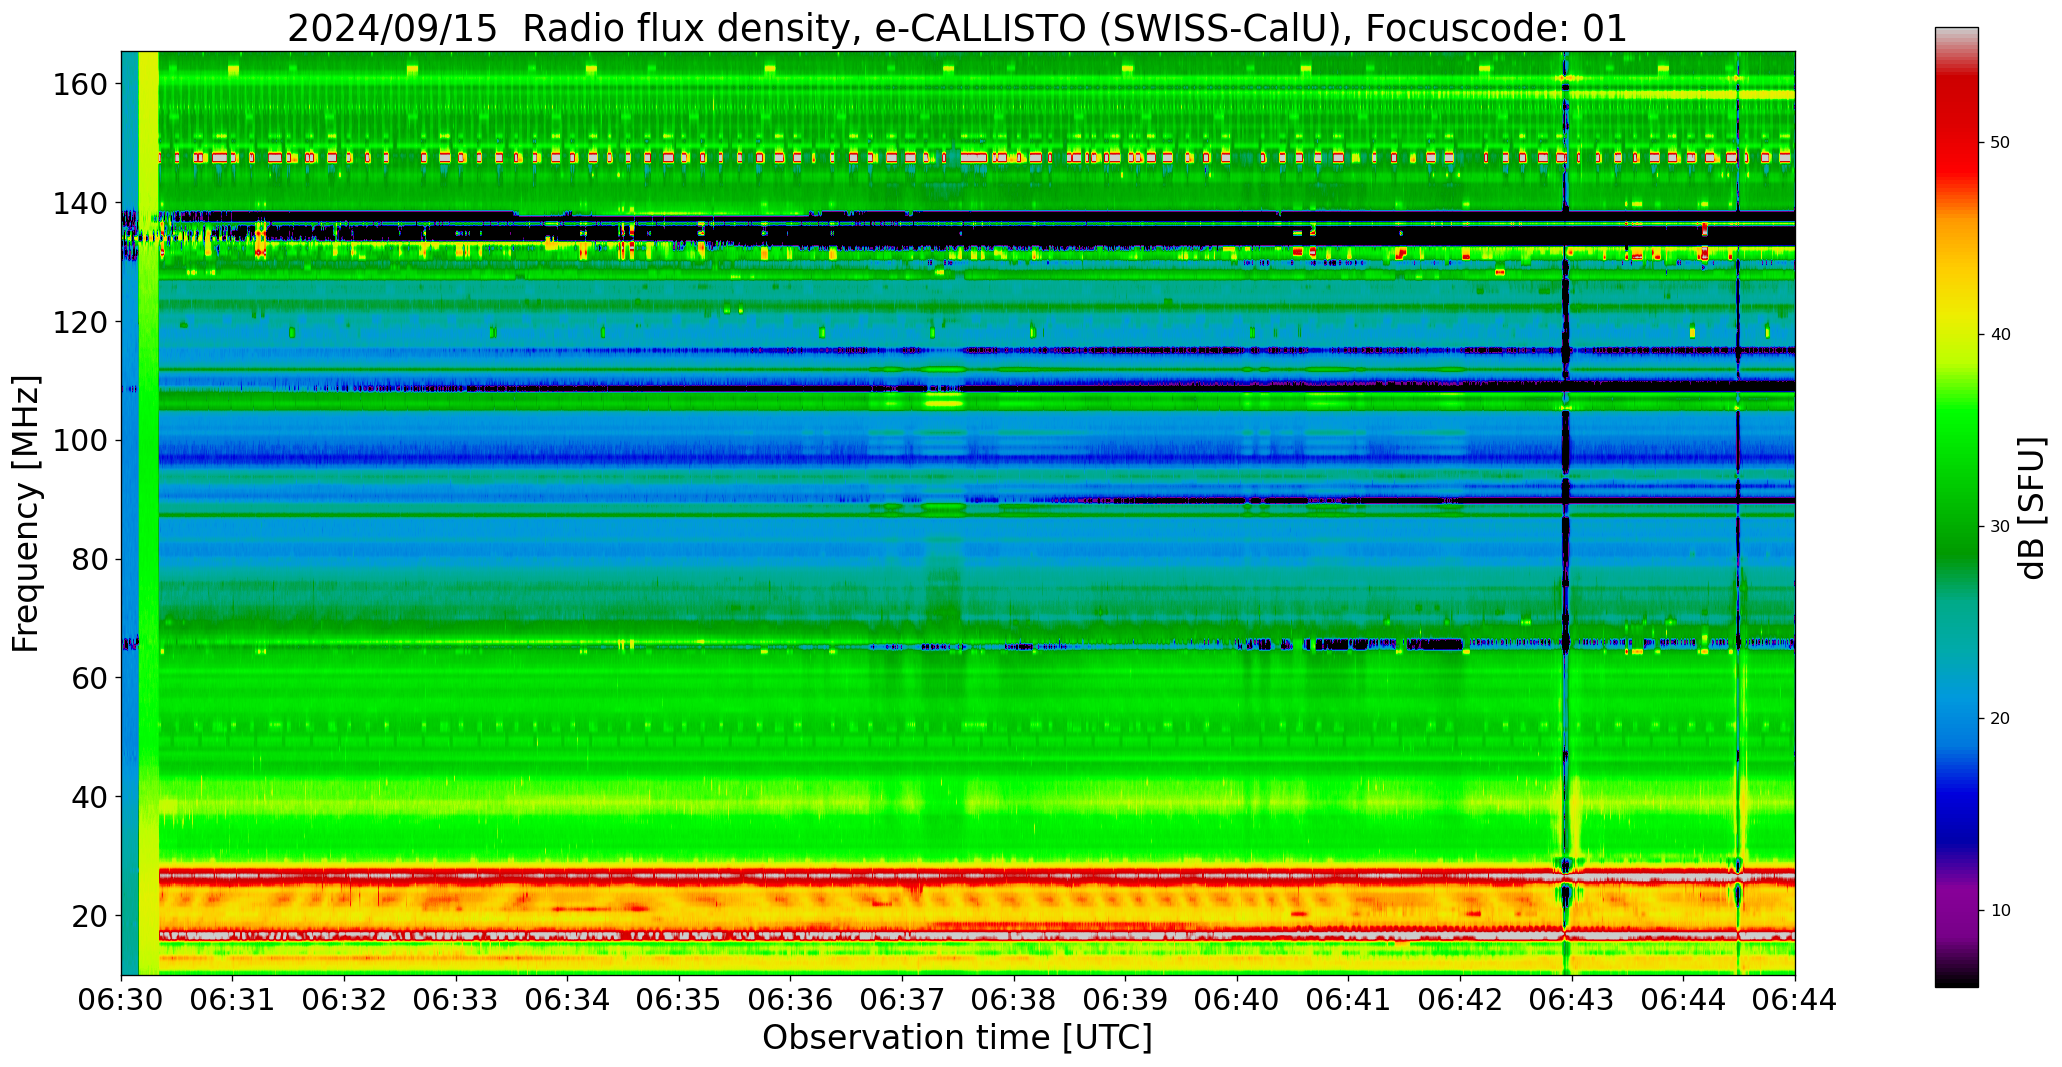2062x1067 pixels.
Task: Click the 06:39 time tick label
Action: coord(1126,999)
